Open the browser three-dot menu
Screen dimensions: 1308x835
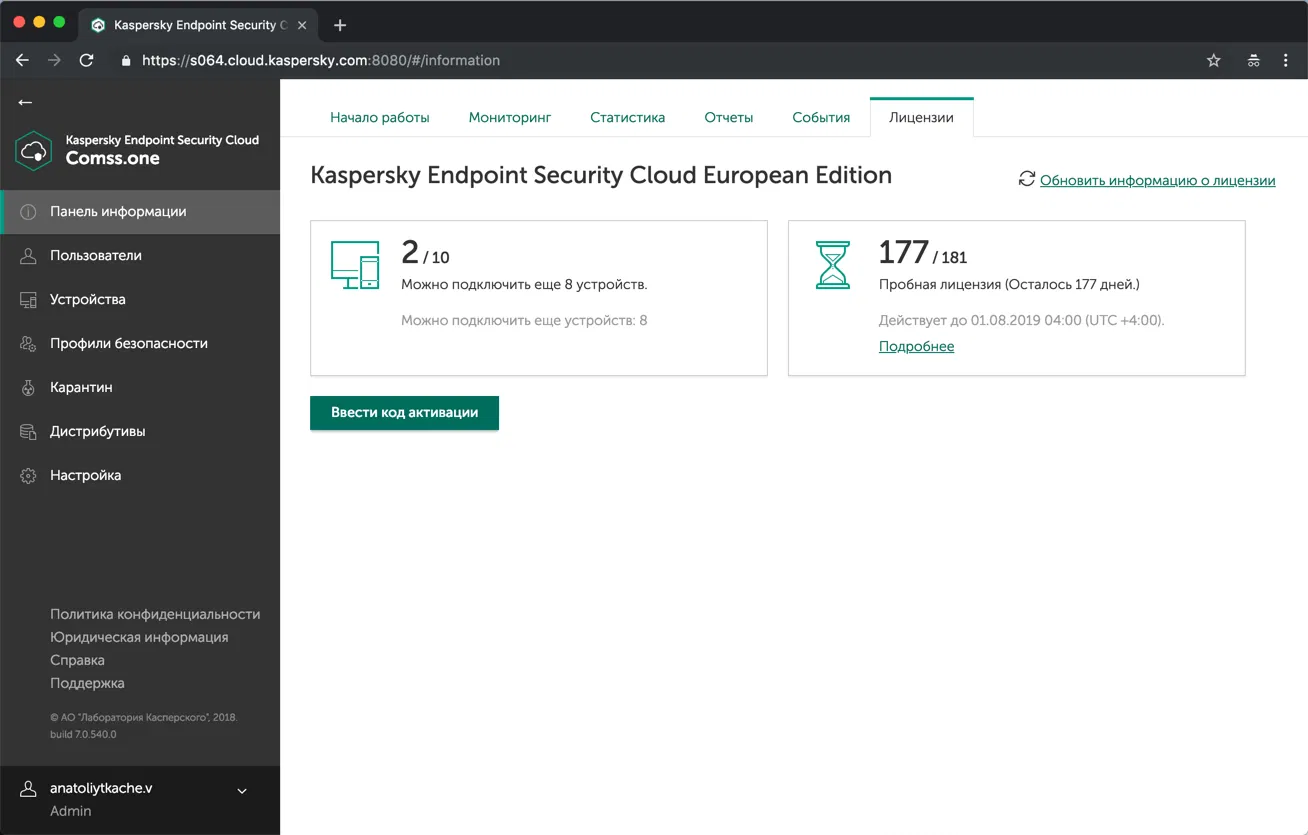1286,60
